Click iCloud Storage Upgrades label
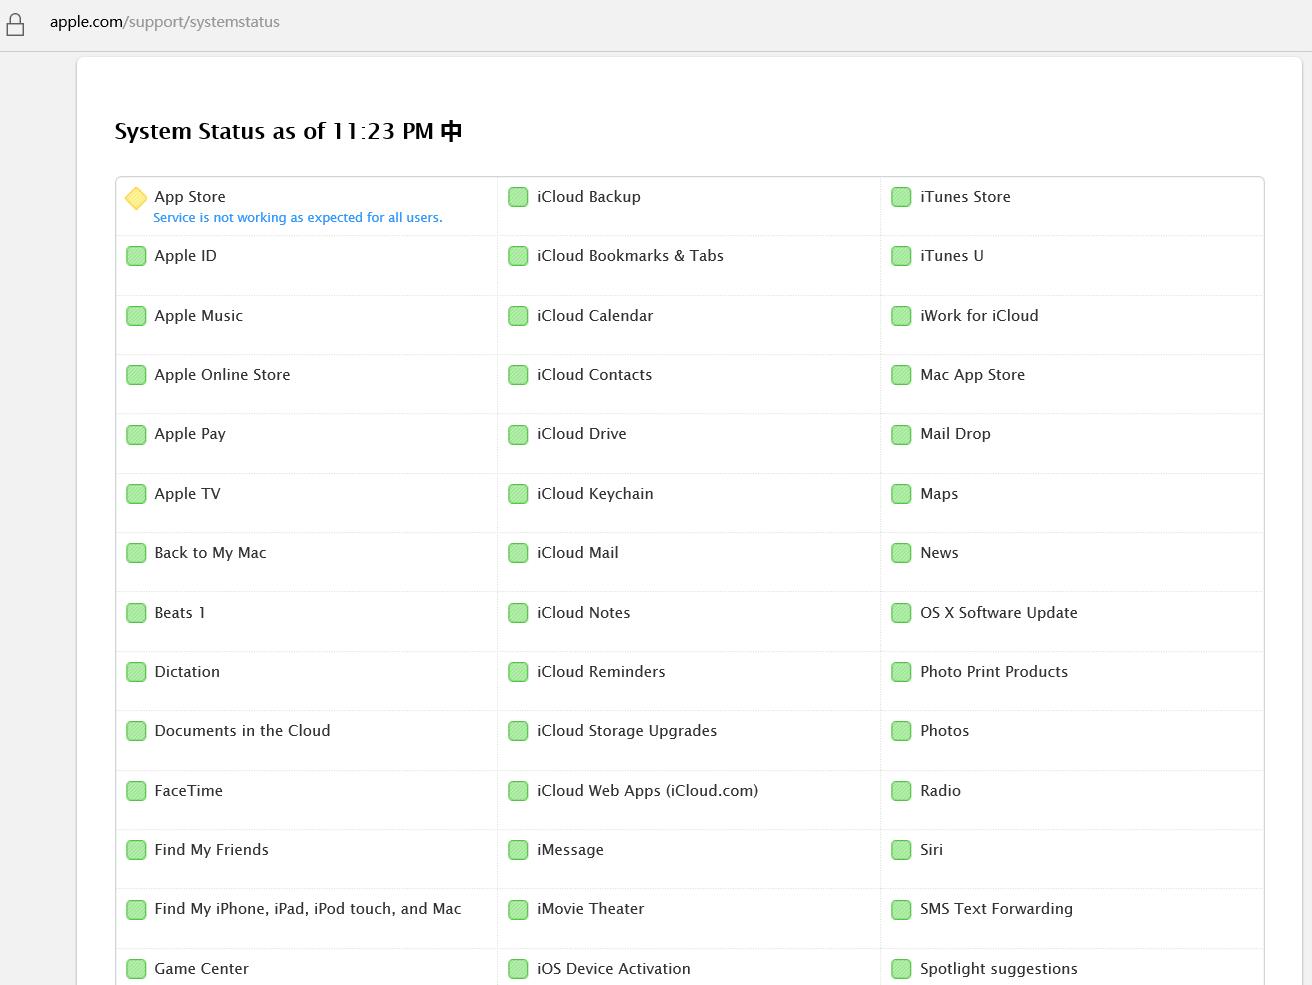 click(x=627, y=731)
